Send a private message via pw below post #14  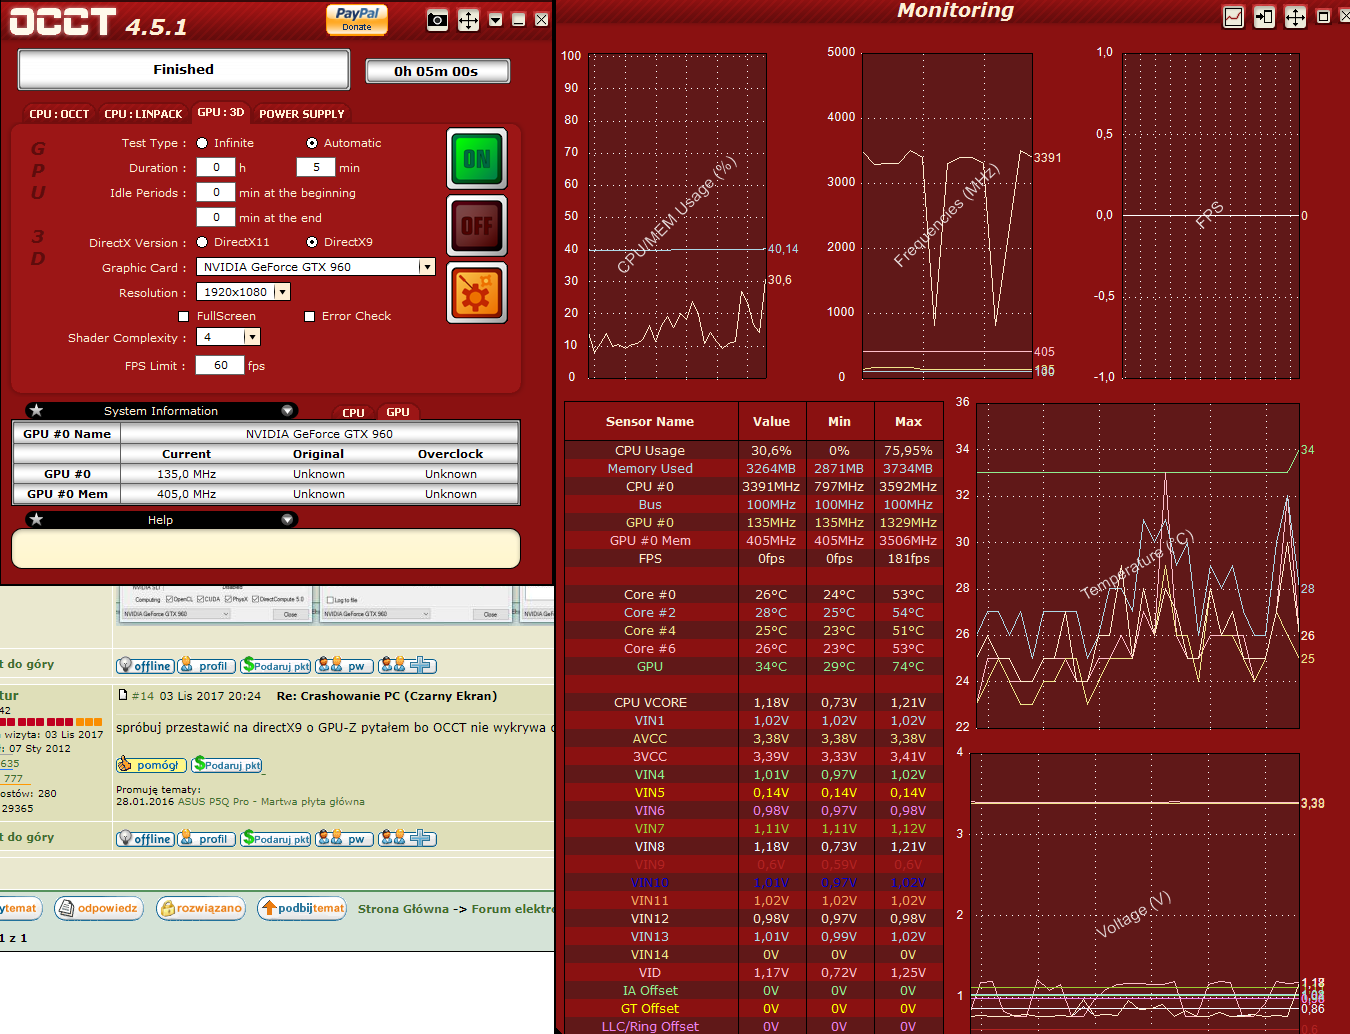pos(345,839)
